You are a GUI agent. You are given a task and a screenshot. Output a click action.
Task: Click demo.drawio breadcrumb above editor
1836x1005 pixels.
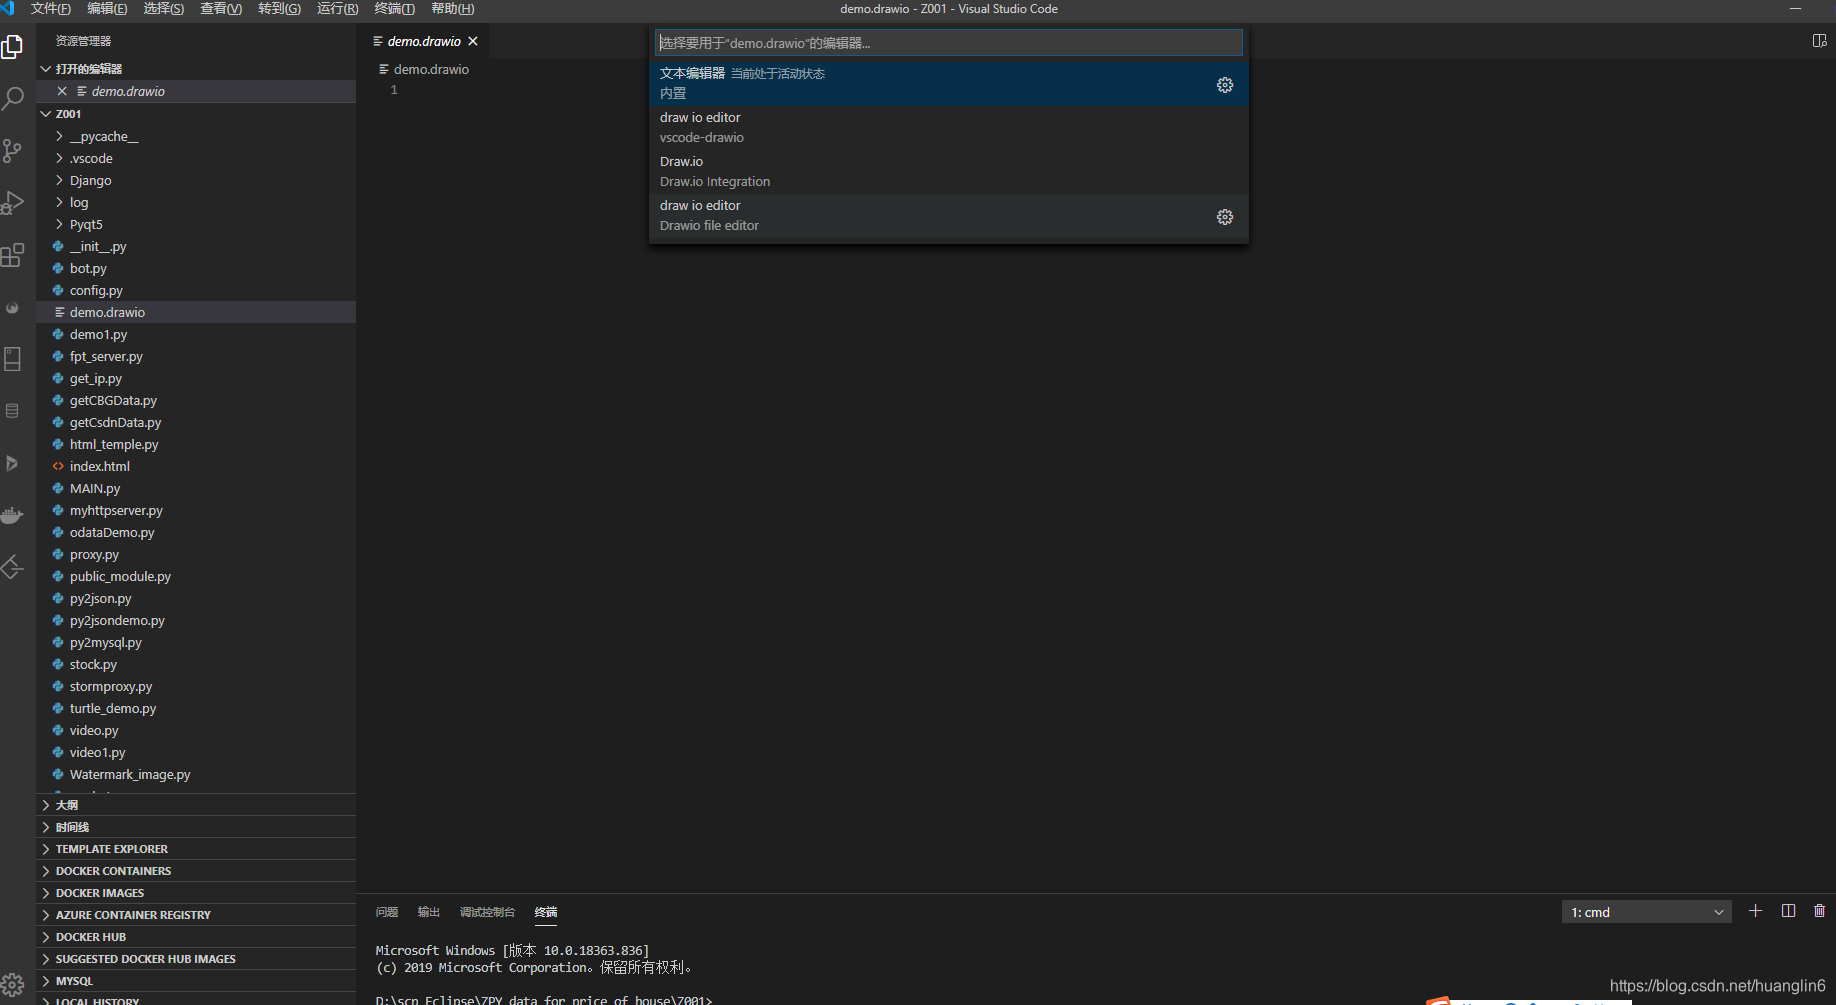(x=424, y=69)
